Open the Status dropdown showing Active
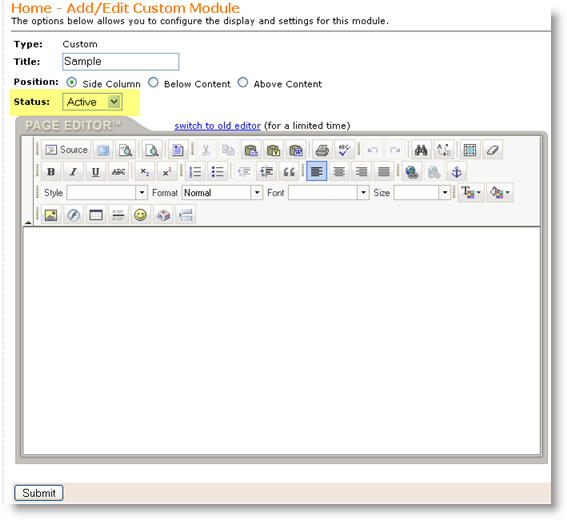The image size is (567, 520). coord(92,102)
